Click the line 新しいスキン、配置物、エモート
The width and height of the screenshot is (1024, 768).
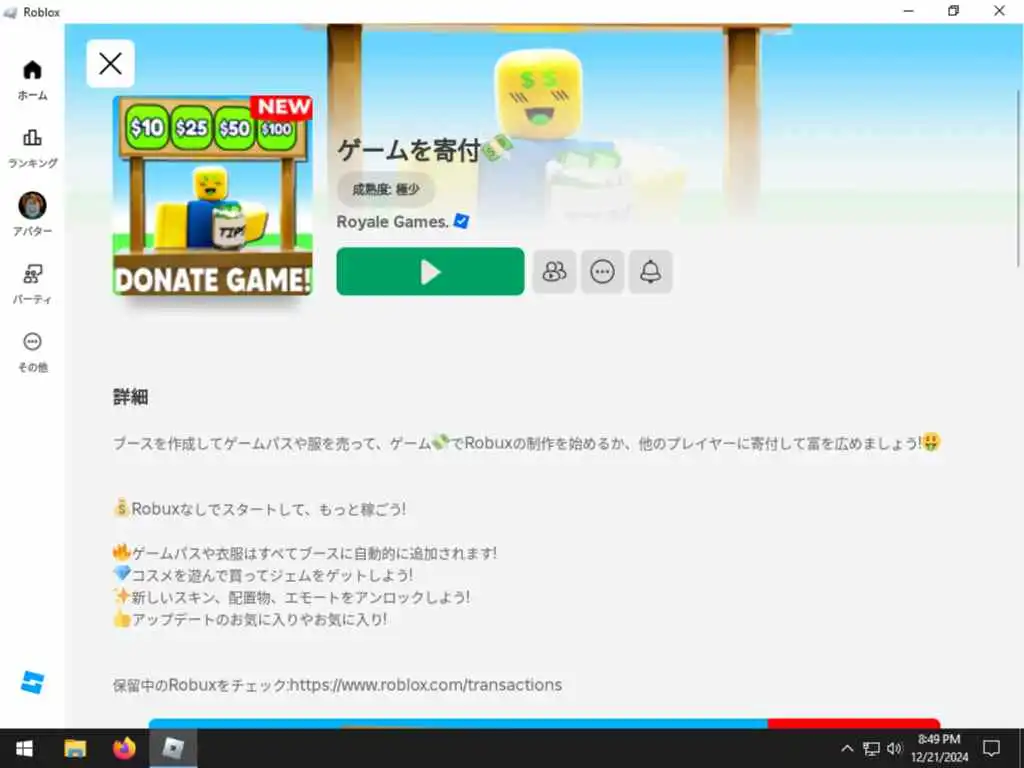coord(291,597)
